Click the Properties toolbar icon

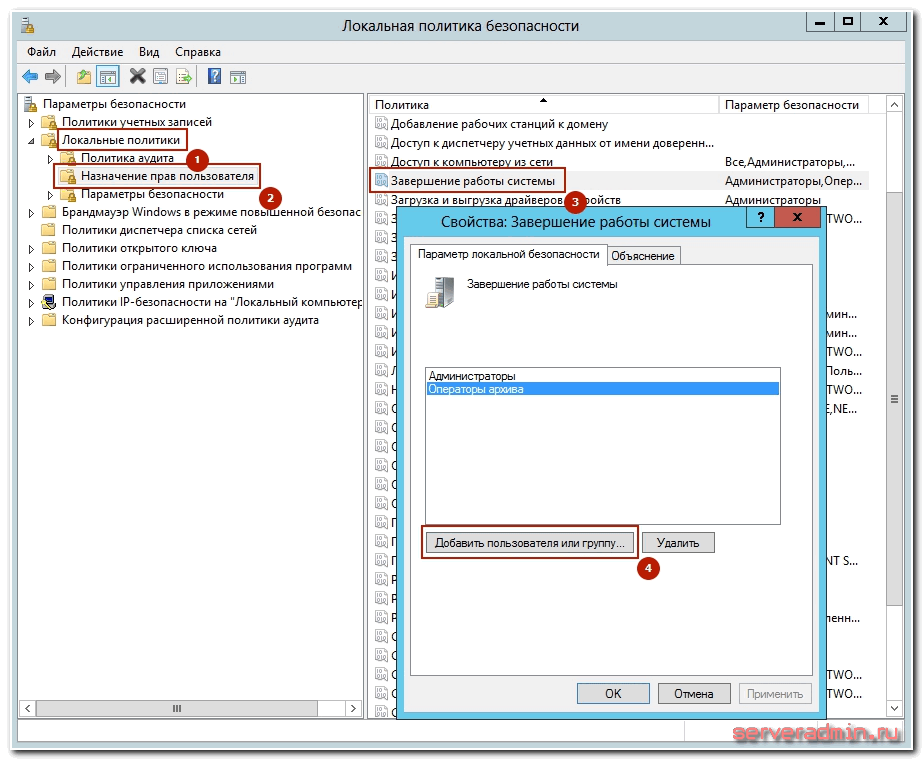point(161,77)
